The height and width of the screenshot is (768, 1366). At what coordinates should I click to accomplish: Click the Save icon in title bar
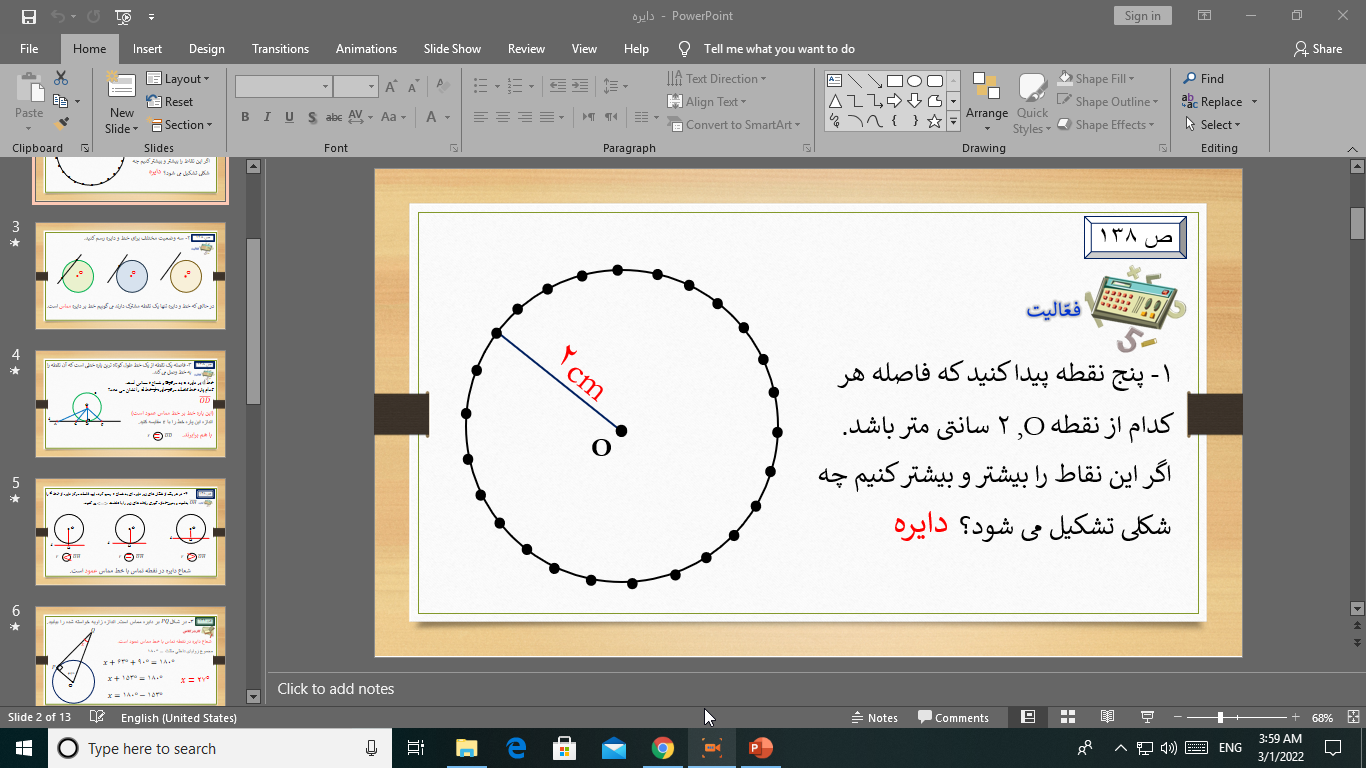29,16
